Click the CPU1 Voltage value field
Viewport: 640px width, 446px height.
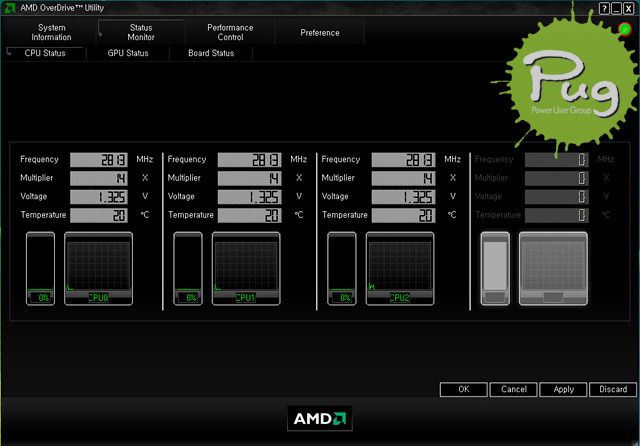tap(249, 197)
